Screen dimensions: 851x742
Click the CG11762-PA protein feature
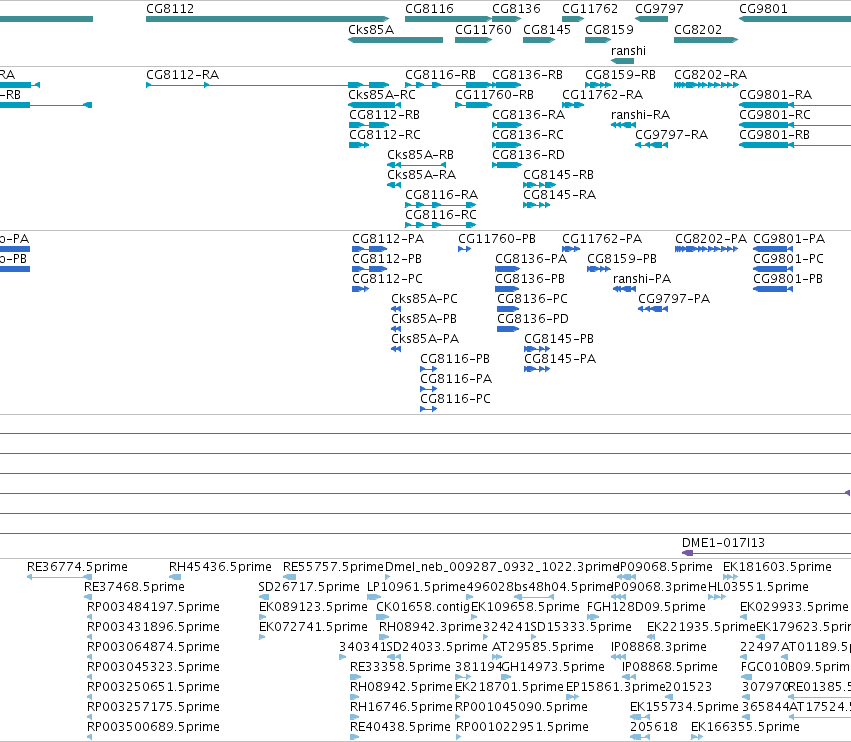tap(571, 249)
